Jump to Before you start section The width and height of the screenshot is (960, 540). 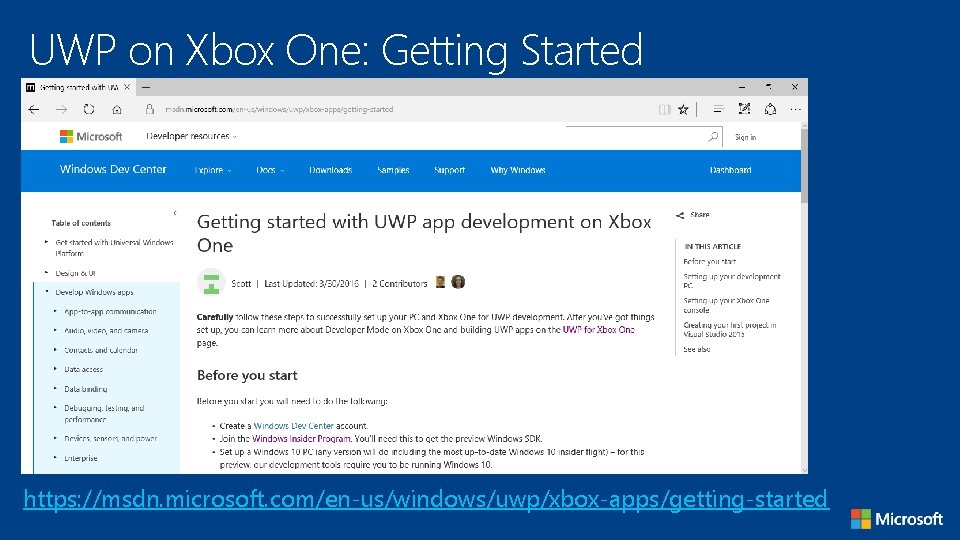tap(710, 261)
